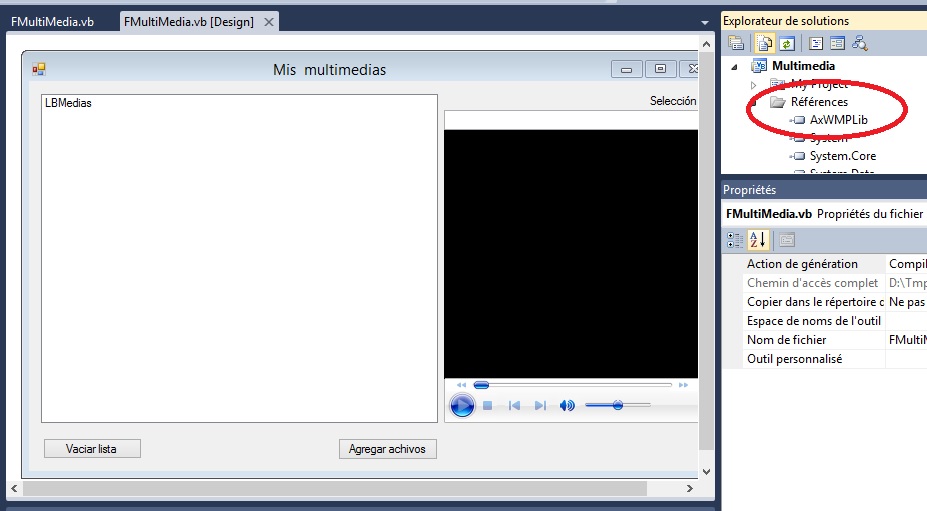The image size is (927, 511).
Task: Sort properties alphabetically
Action: 757,240
